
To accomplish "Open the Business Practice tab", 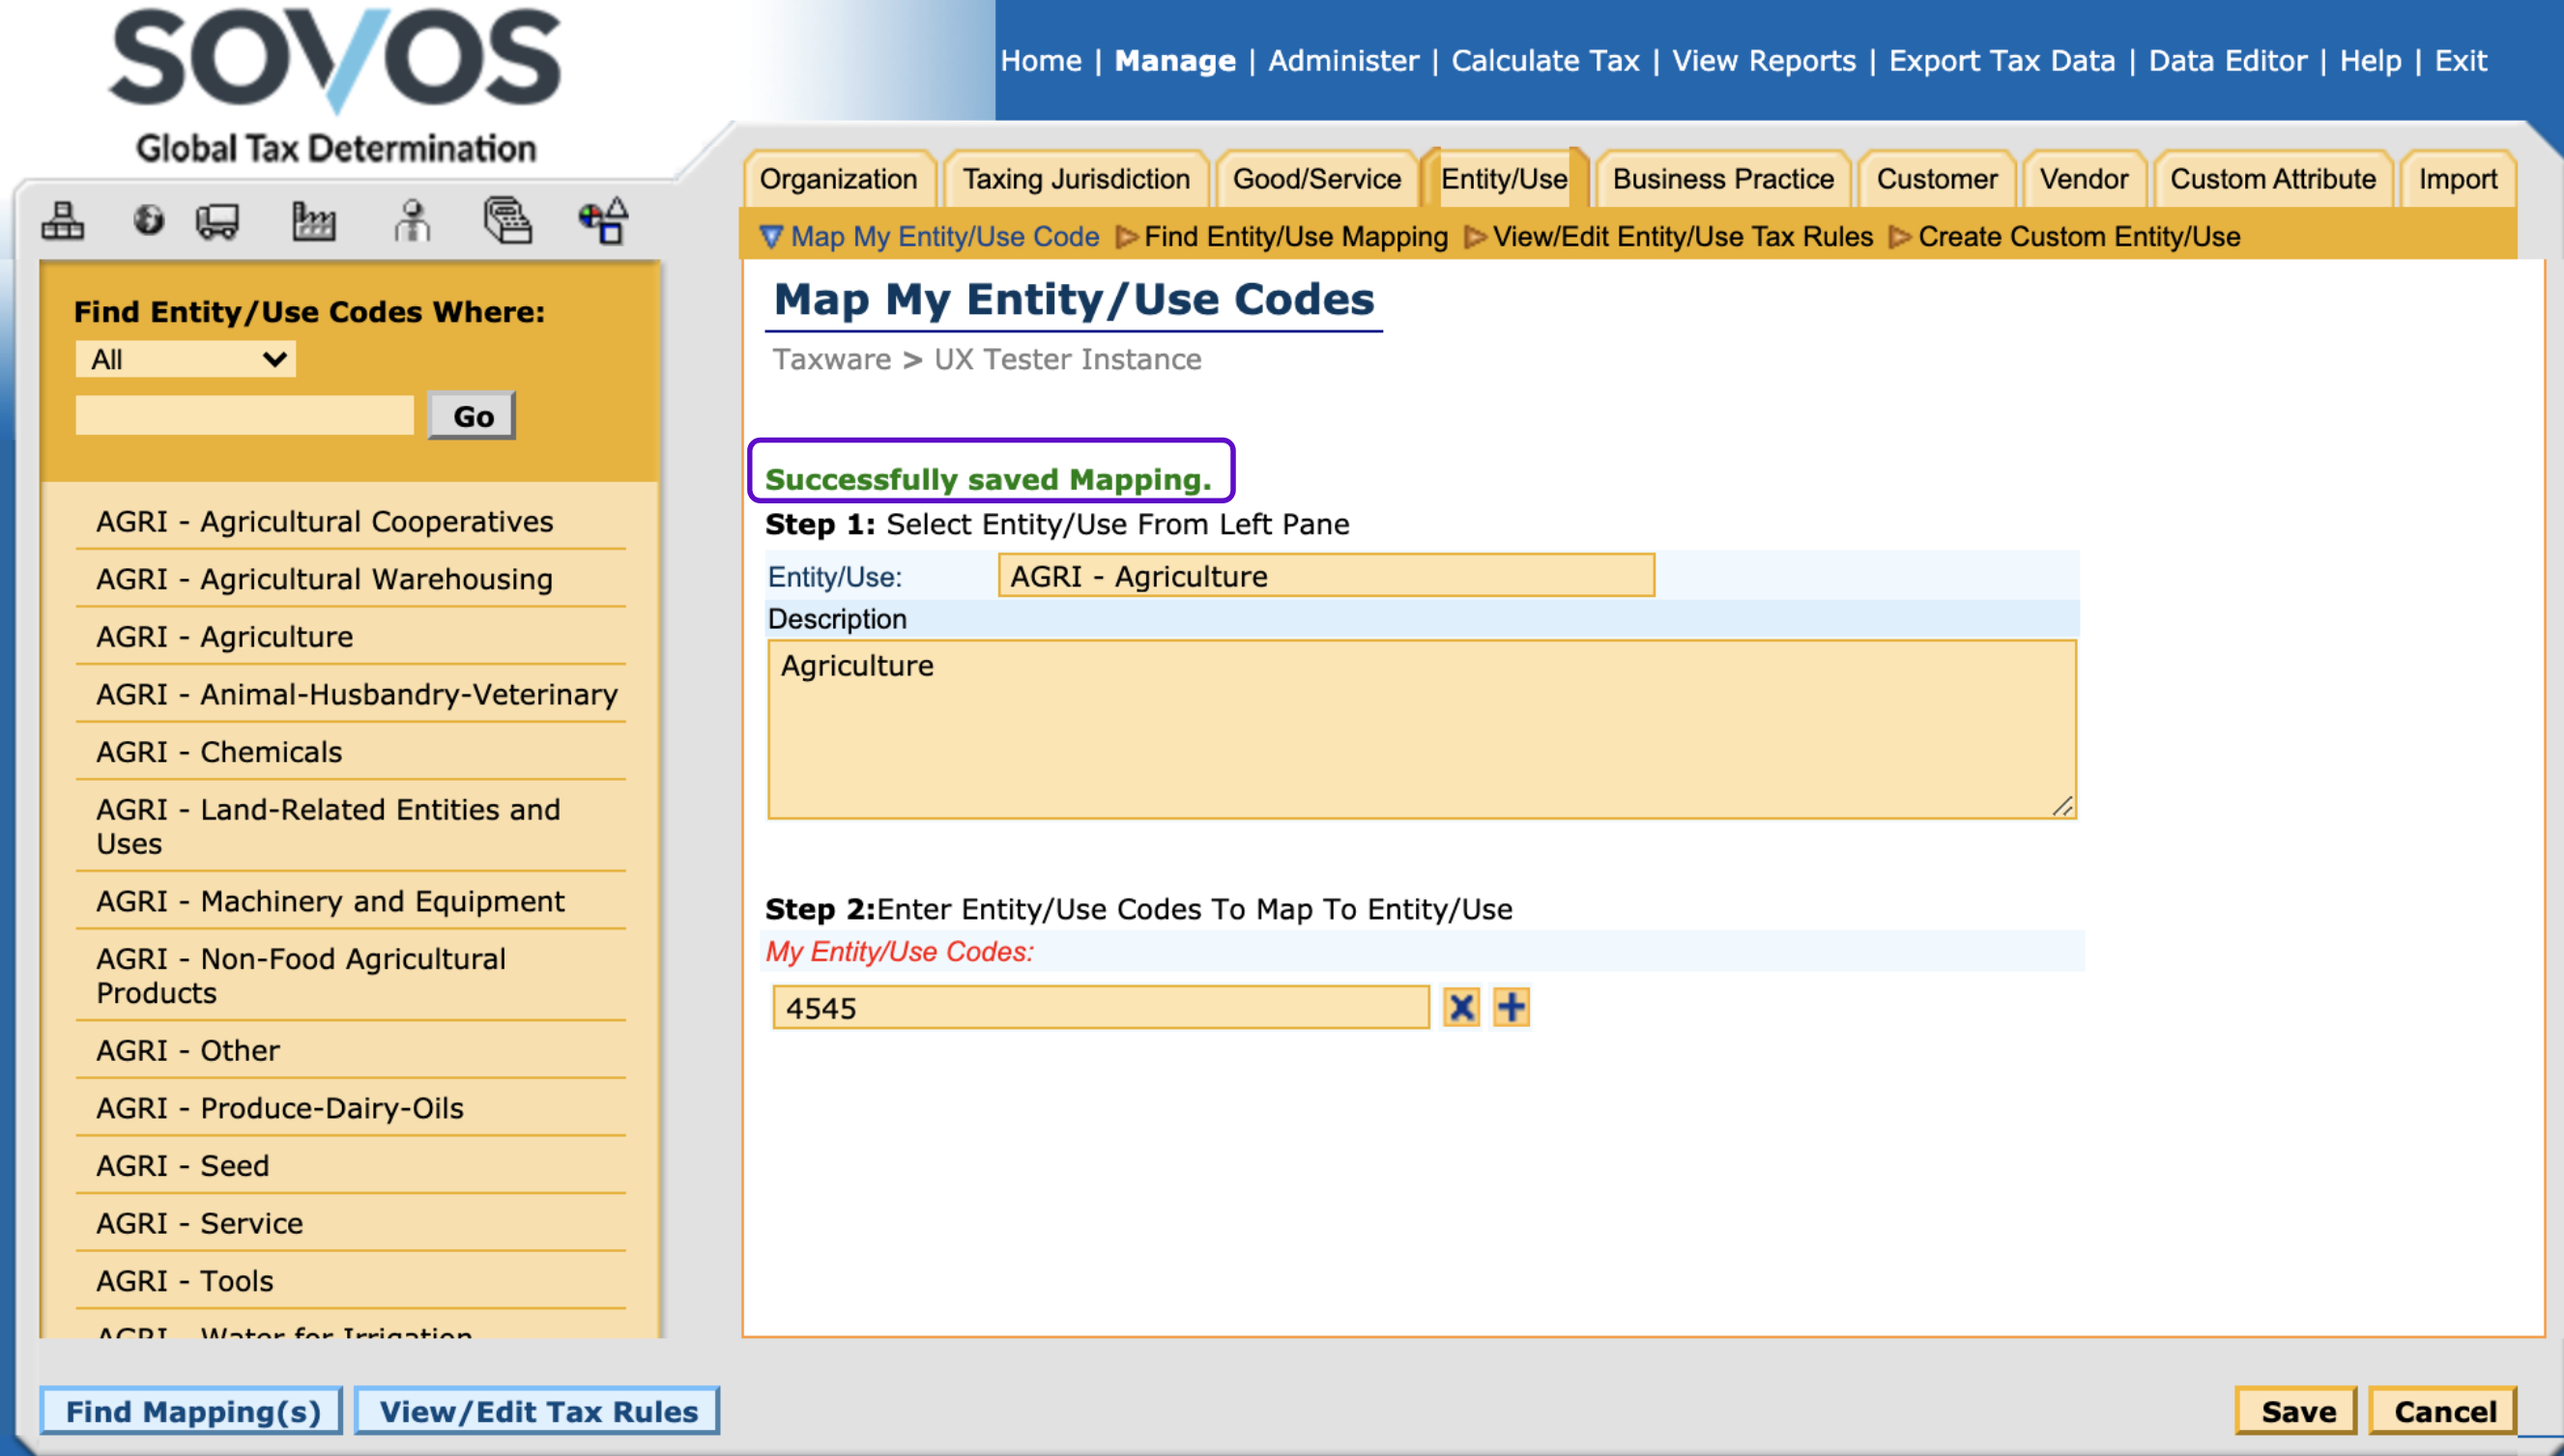I will point(1722,179).
